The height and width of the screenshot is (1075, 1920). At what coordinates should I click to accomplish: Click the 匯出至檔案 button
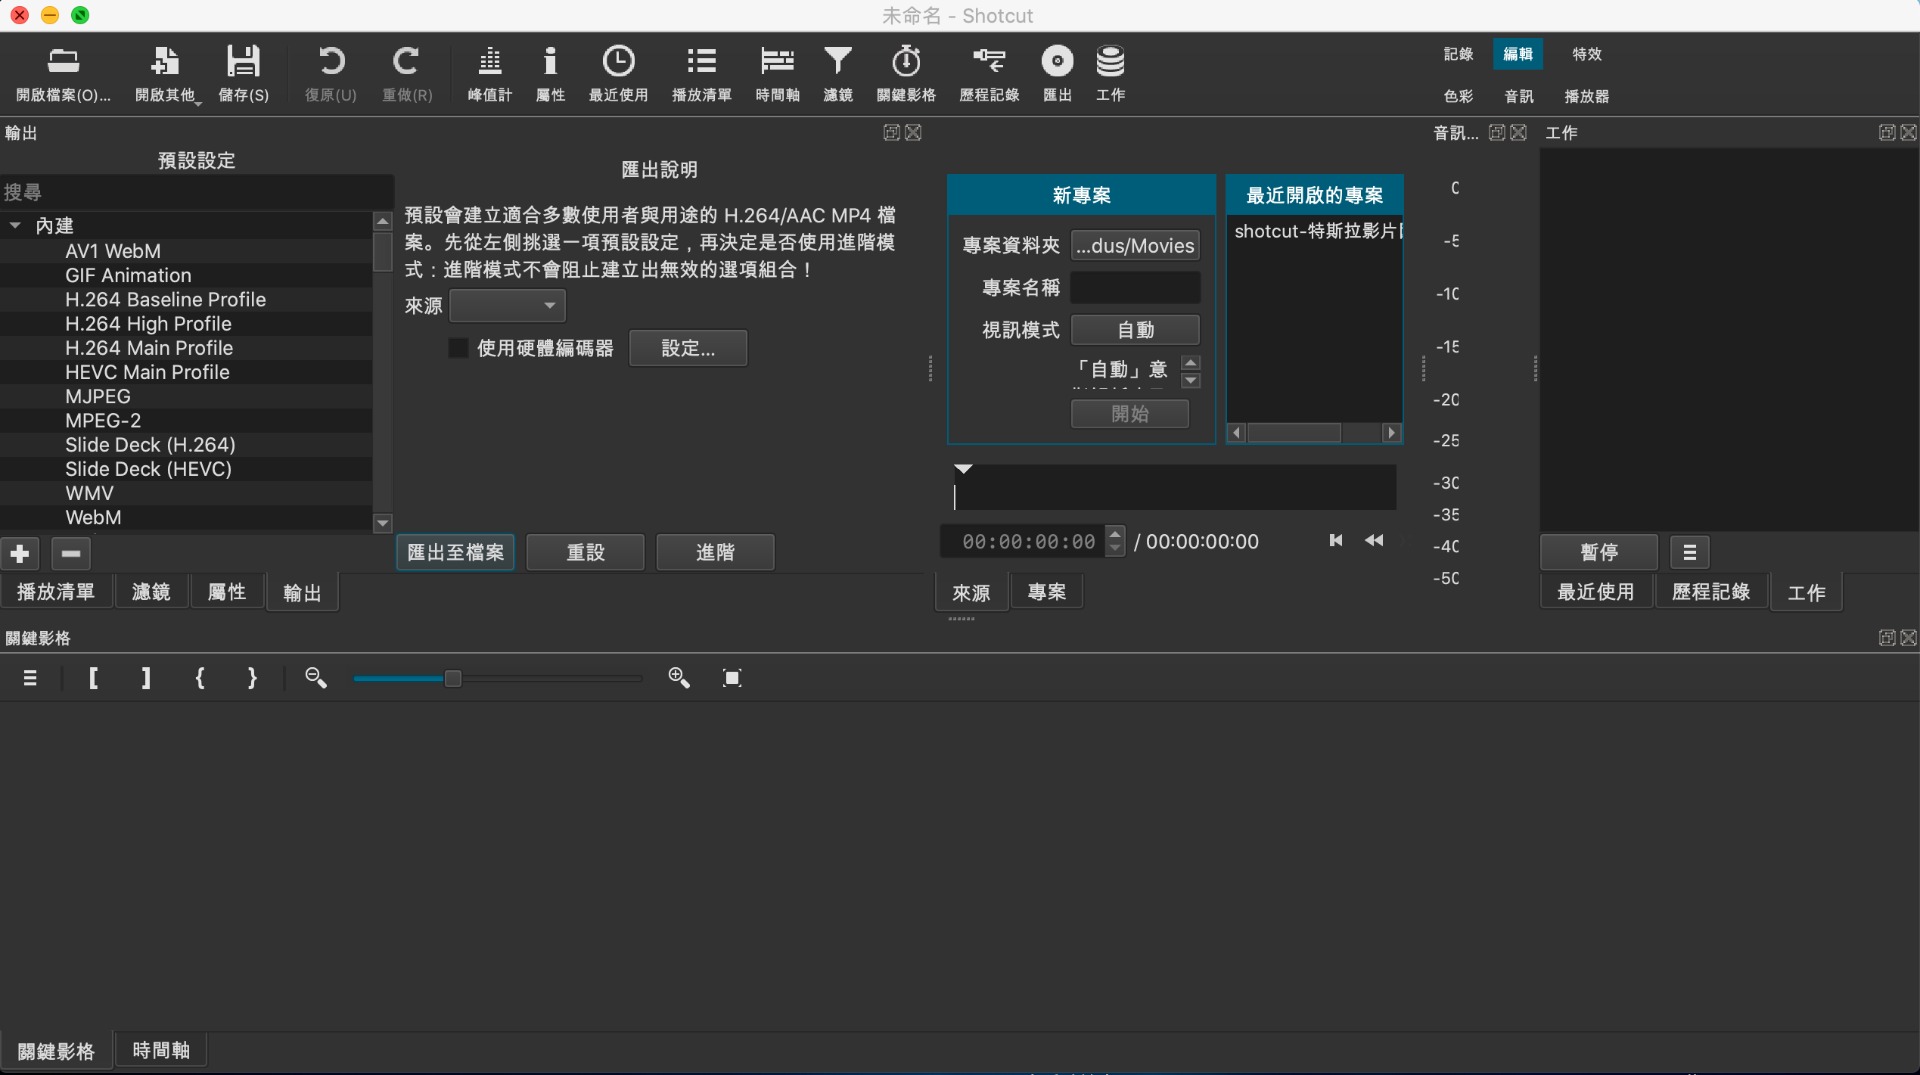point(455,552)
